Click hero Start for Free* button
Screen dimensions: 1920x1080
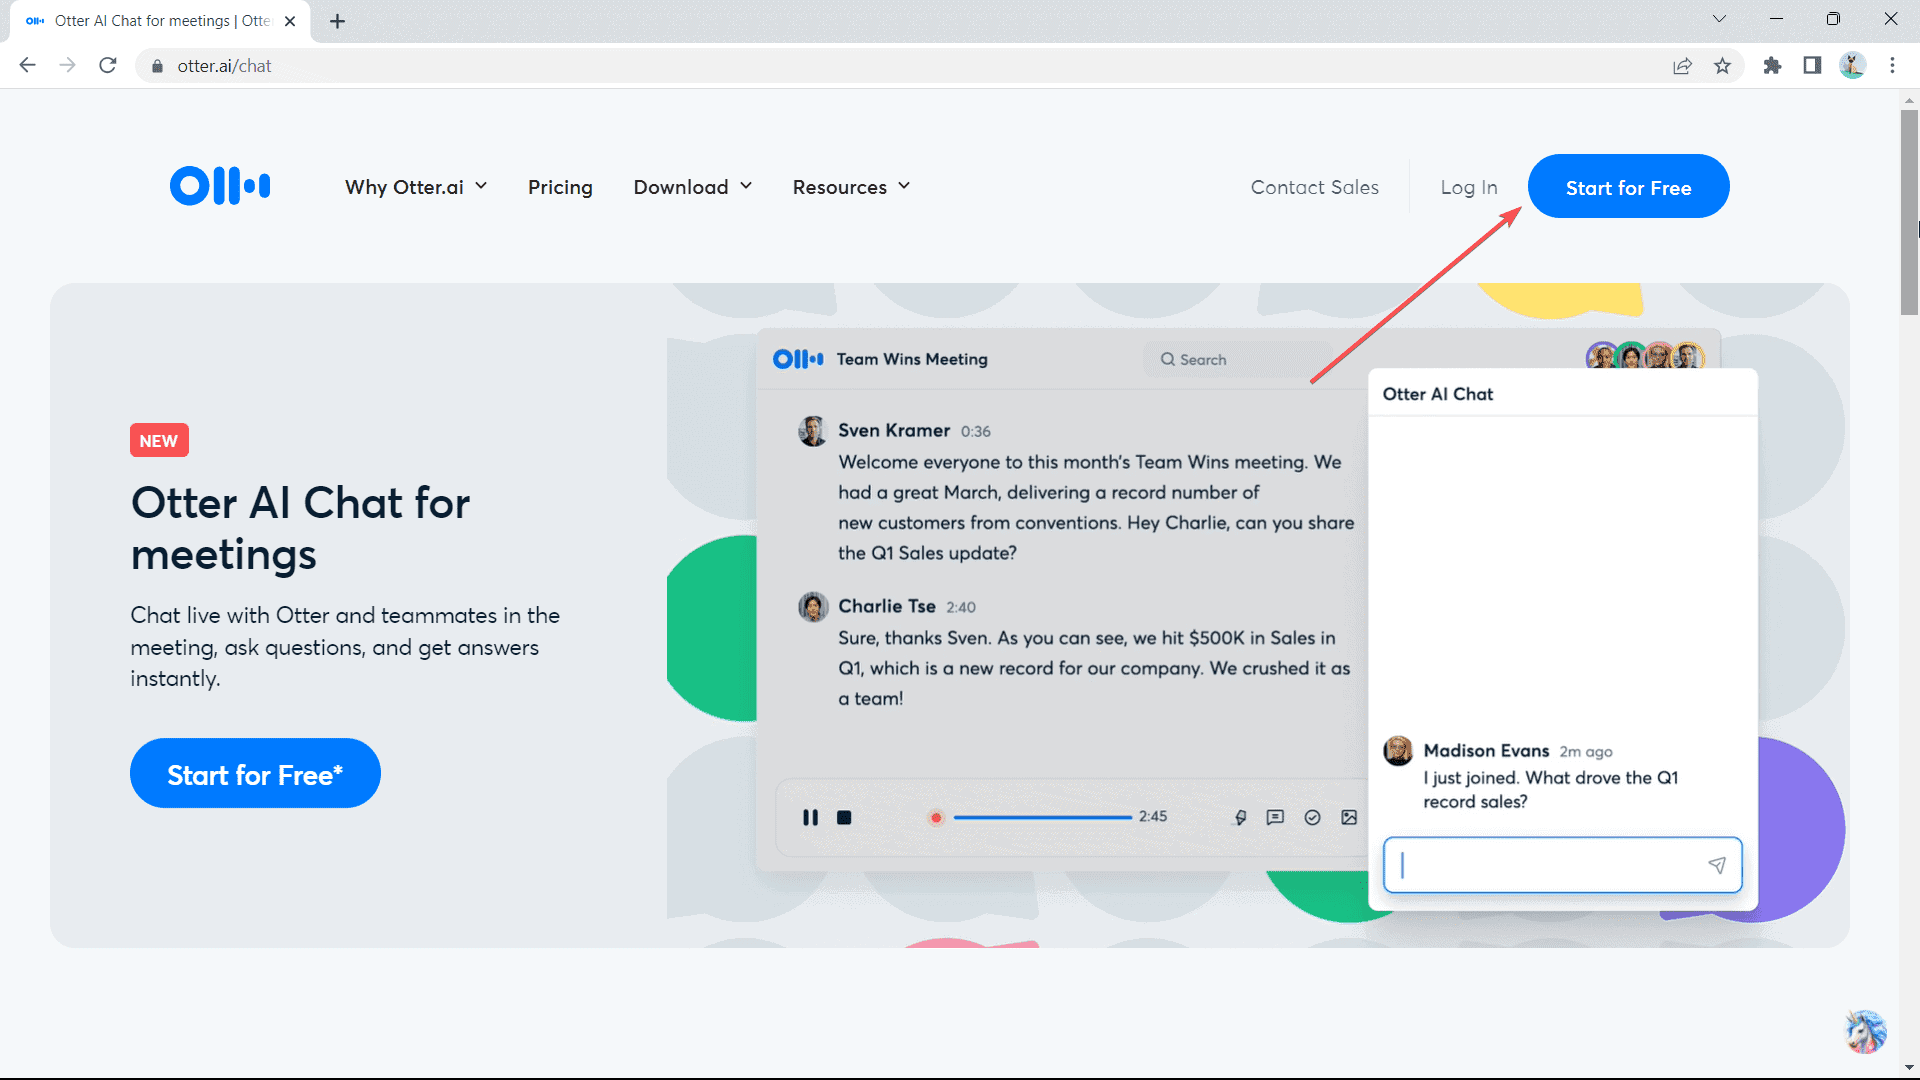point(255,773)
